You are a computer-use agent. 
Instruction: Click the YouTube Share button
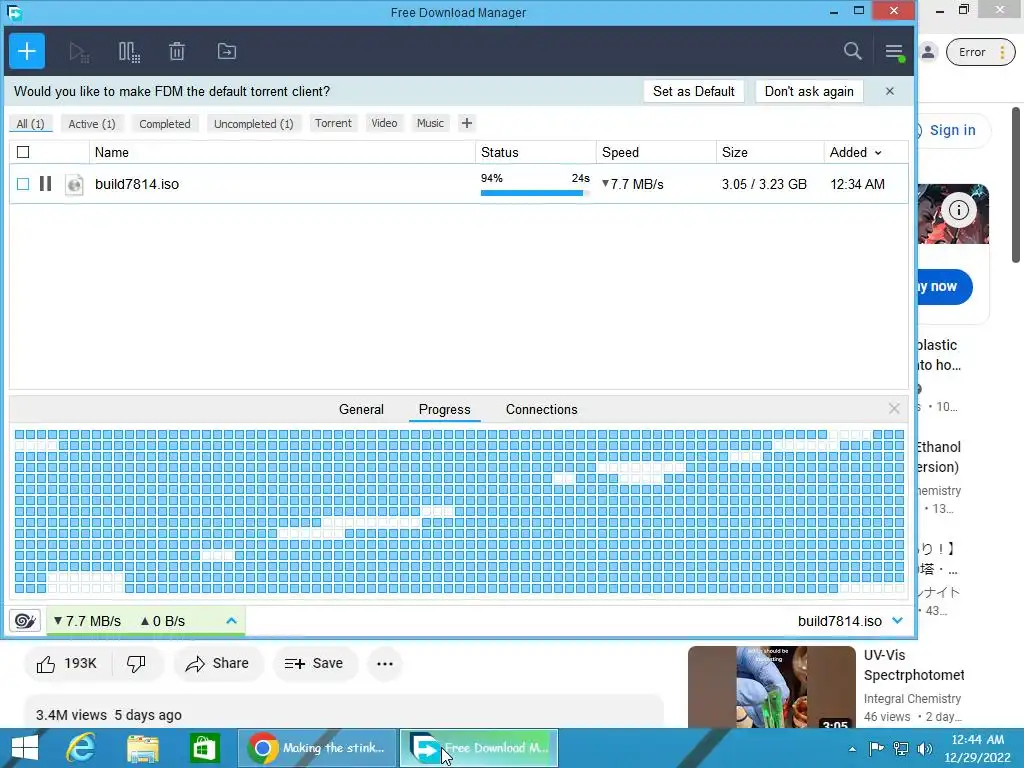[x=217, y=664]
